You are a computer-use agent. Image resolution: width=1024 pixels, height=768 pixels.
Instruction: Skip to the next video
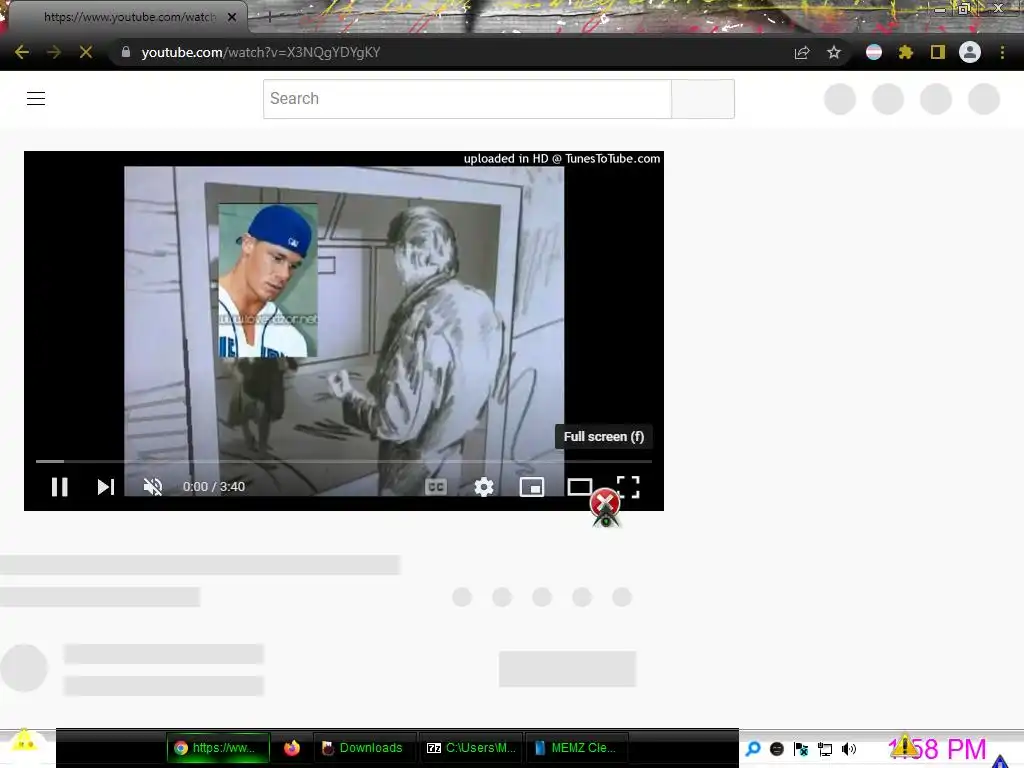106,487
